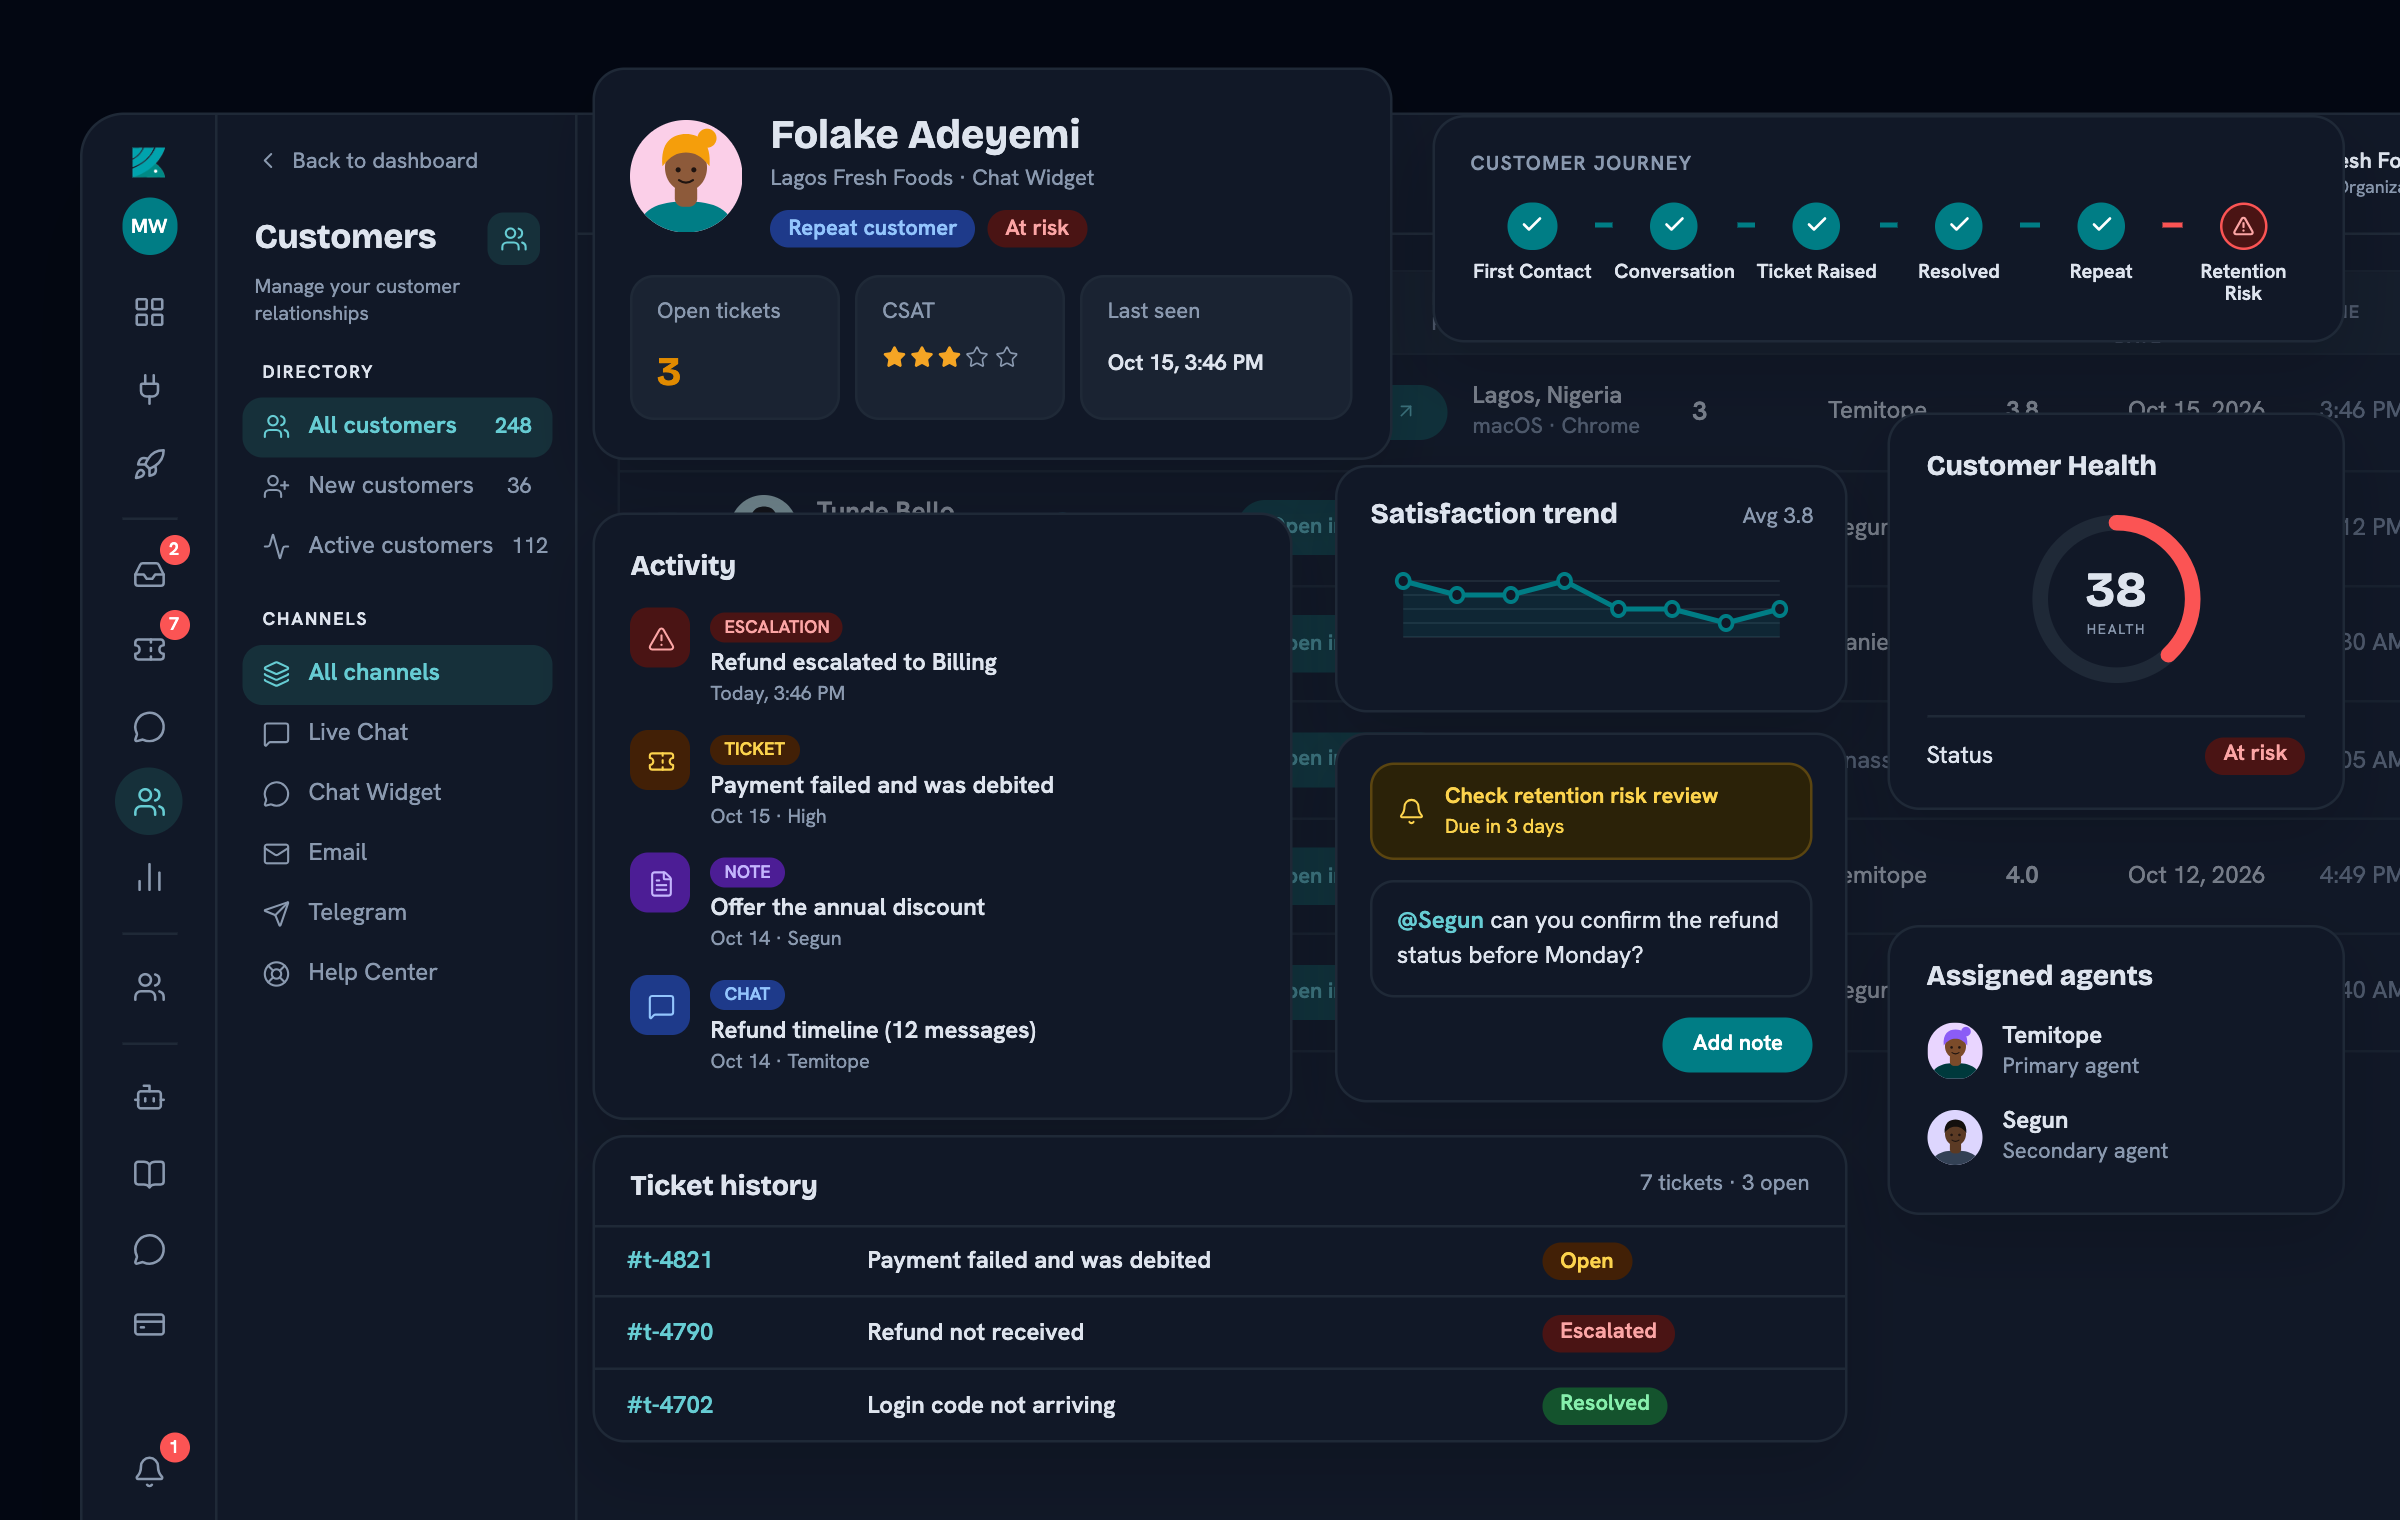Screen dimensions: 2400x1520
Task: Click the MW user avatar in sidebar
Action: coord(149,226)
